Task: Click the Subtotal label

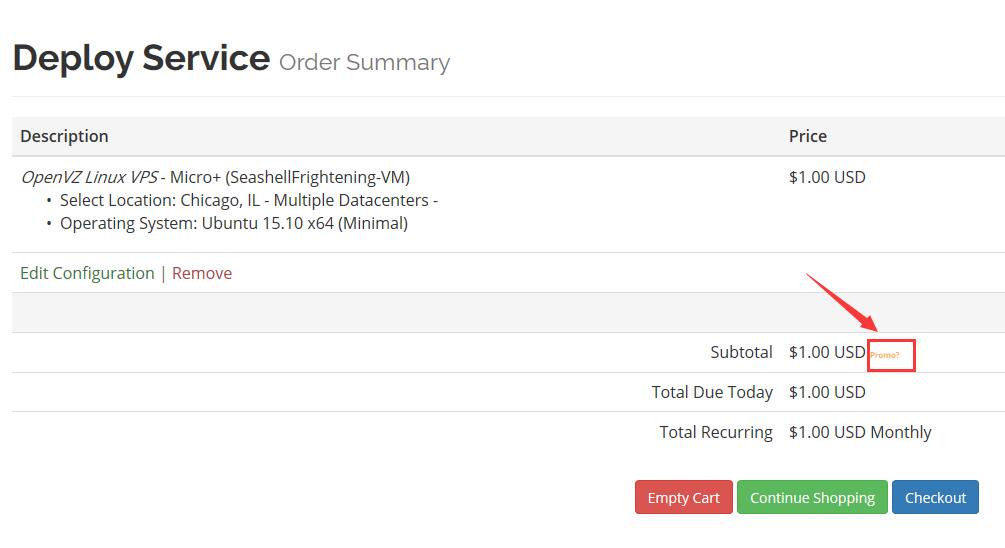Action: click(x=741, y=352)
